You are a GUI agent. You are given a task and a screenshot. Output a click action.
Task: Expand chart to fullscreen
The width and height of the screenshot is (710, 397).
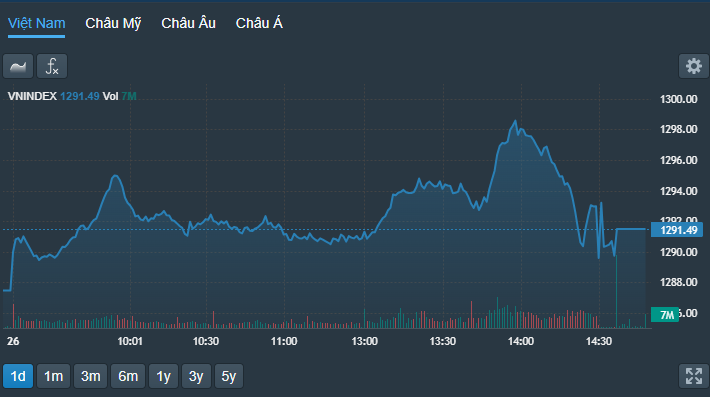coord(693,376)
